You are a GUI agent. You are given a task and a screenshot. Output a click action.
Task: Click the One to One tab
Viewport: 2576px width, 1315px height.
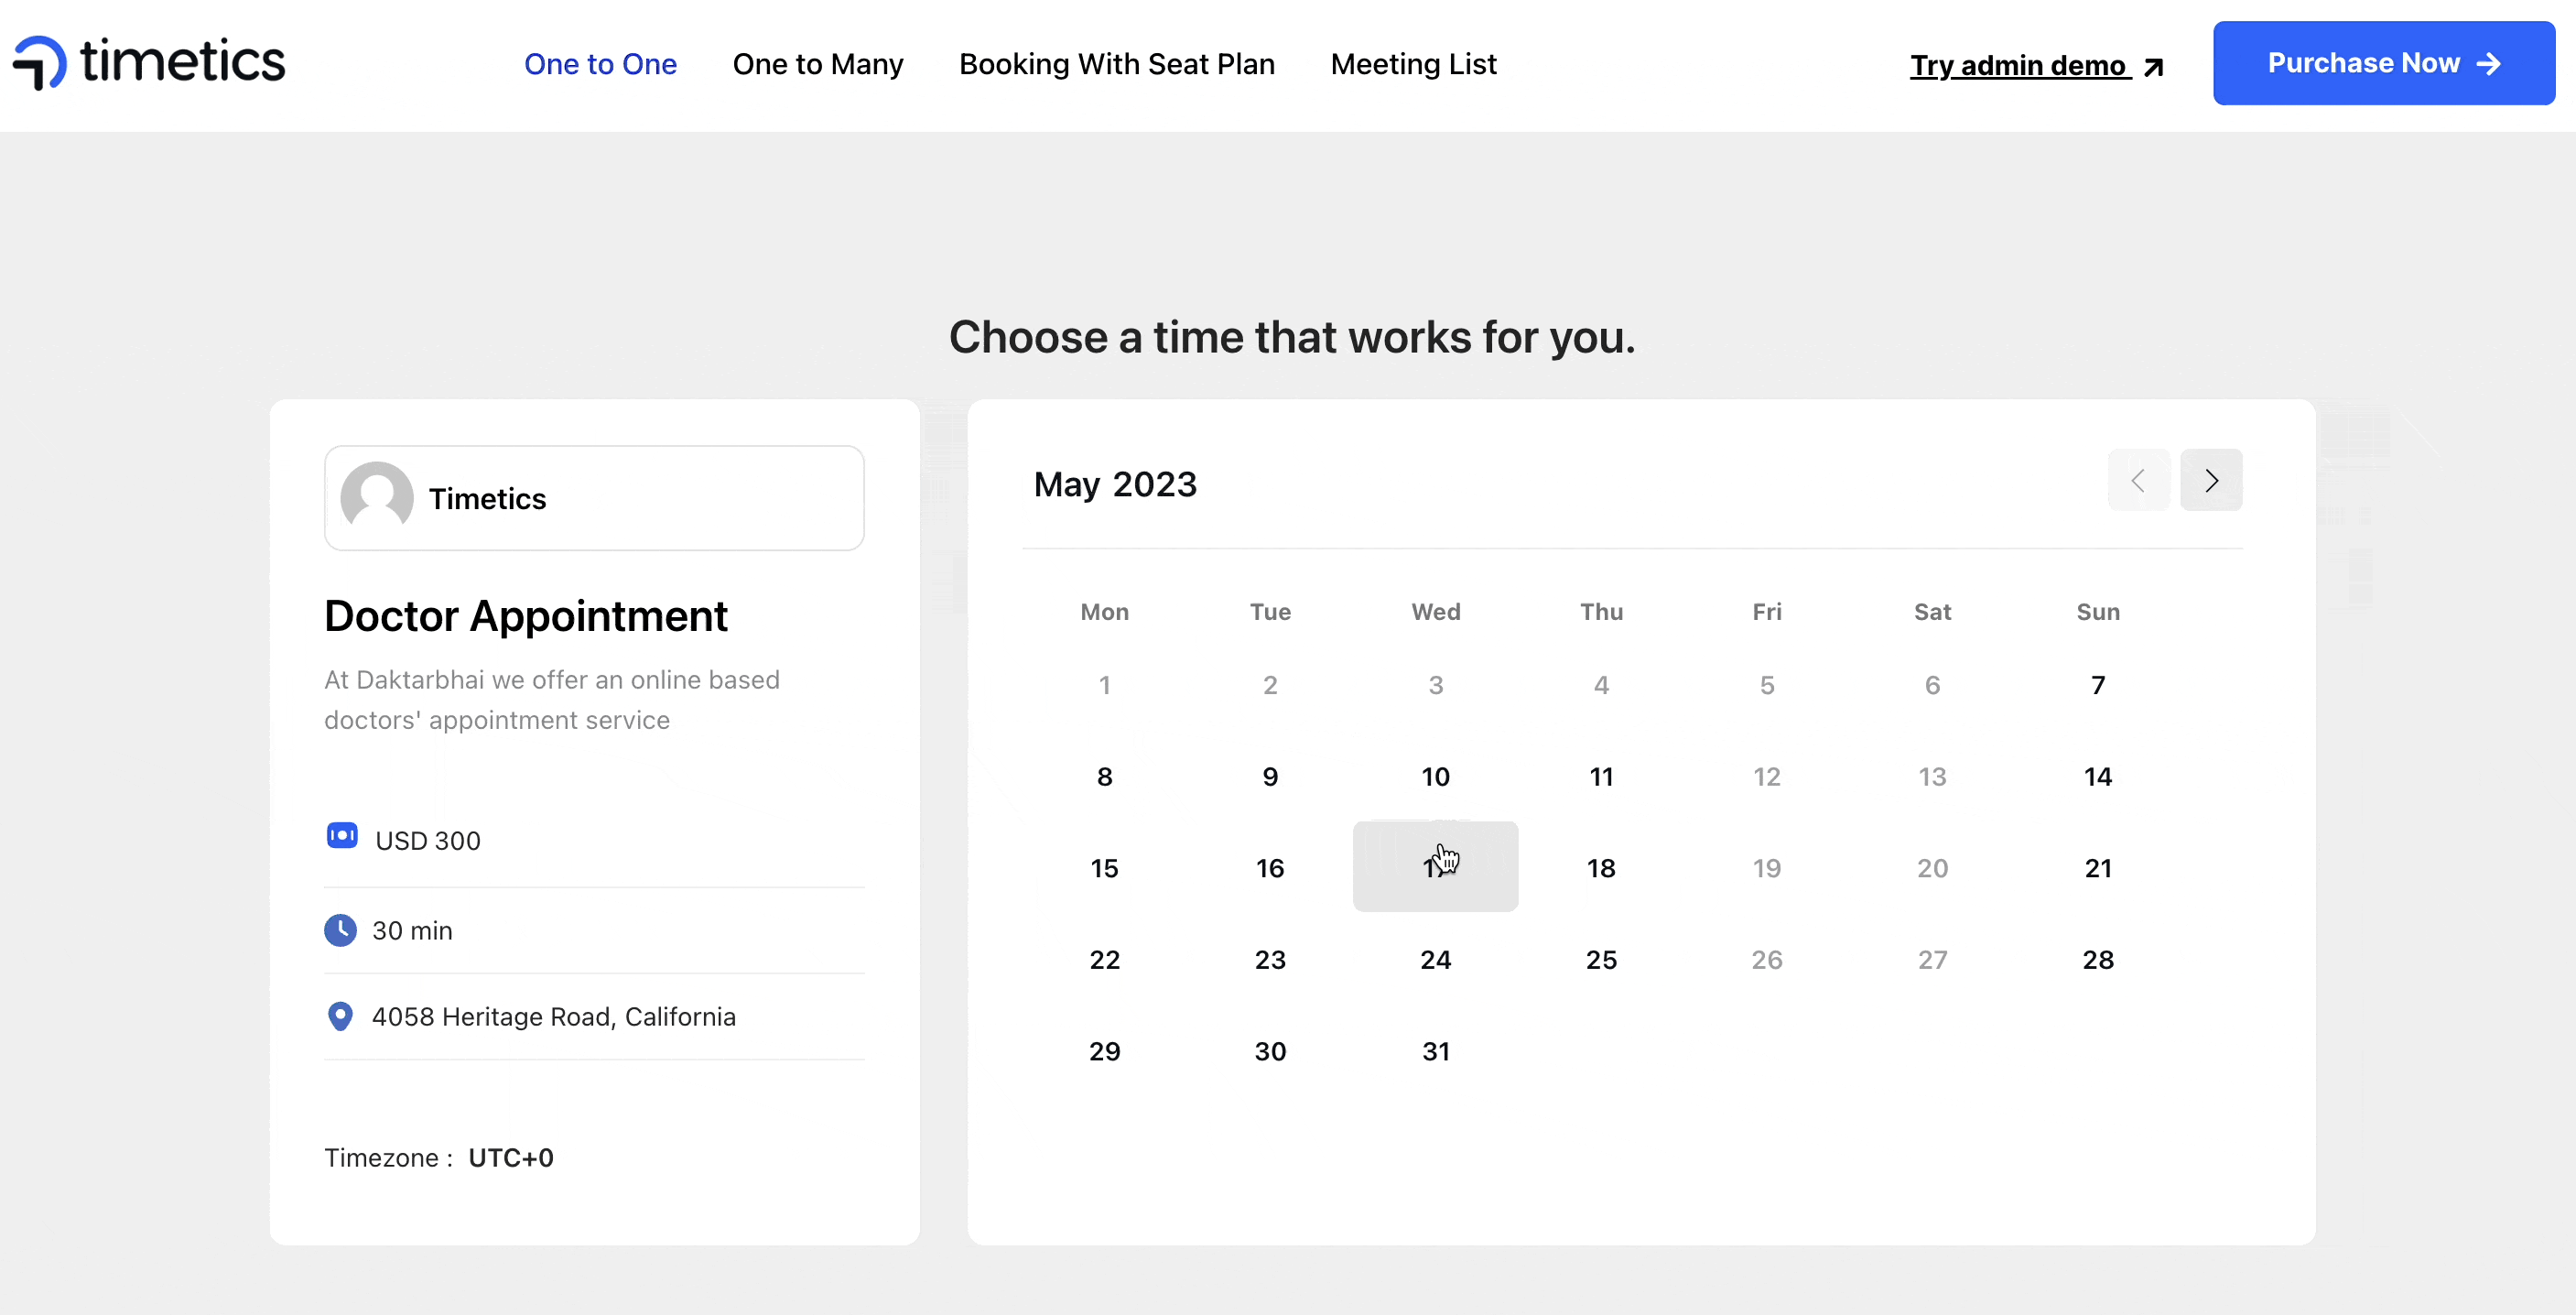[600, 64]
